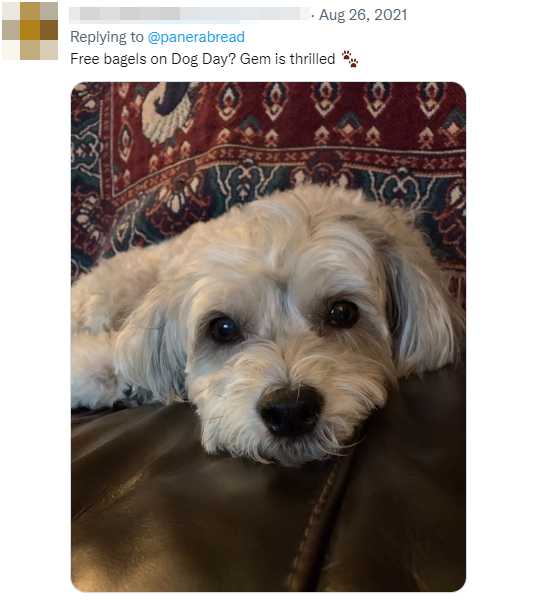Viewport: 555px width, 600px height.
Task: Open the attached dog photo
Action: pyautogui.click(x=268, y=337)
